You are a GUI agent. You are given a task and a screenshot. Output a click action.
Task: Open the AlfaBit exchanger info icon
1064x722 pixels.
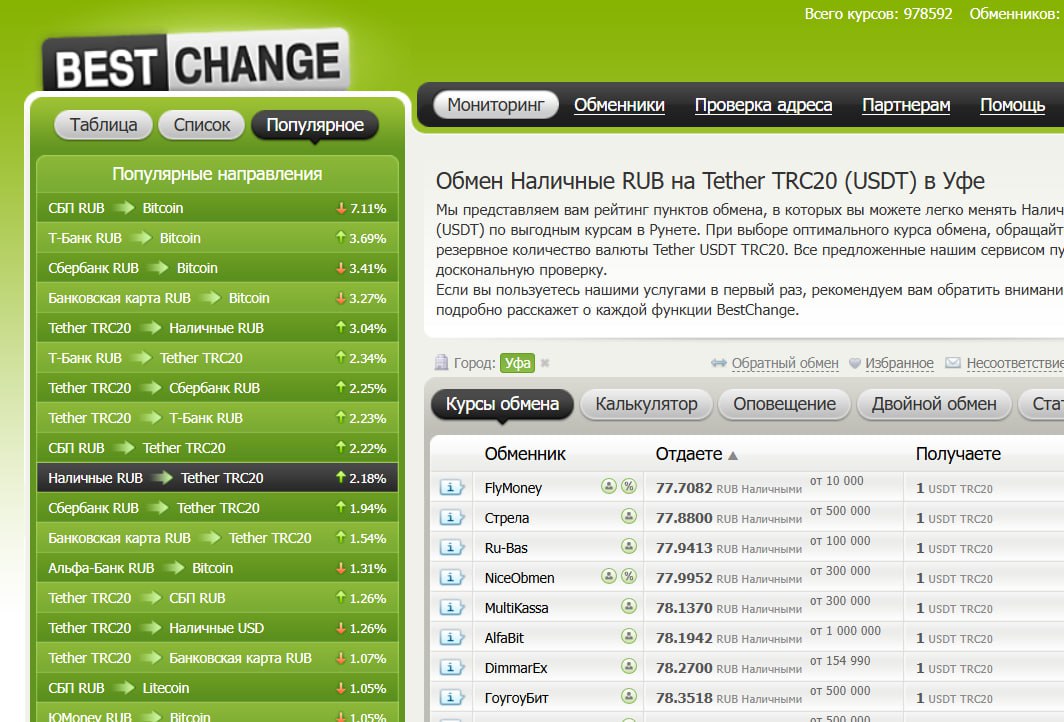451,636
